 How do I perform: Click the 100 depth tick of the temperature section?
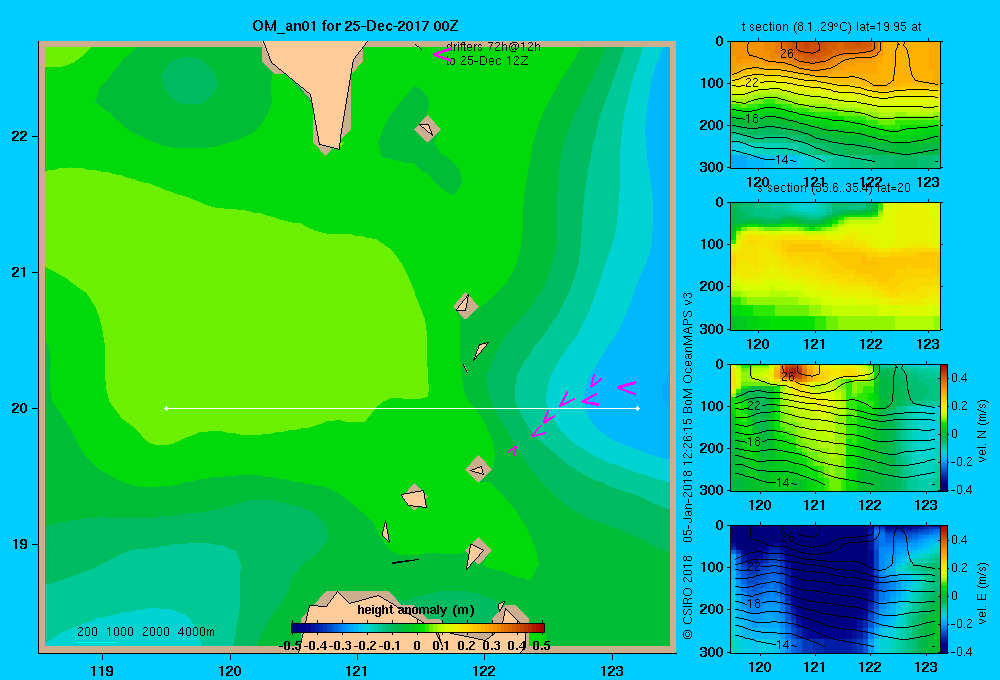pyautogui.click(x=712, y=83)
